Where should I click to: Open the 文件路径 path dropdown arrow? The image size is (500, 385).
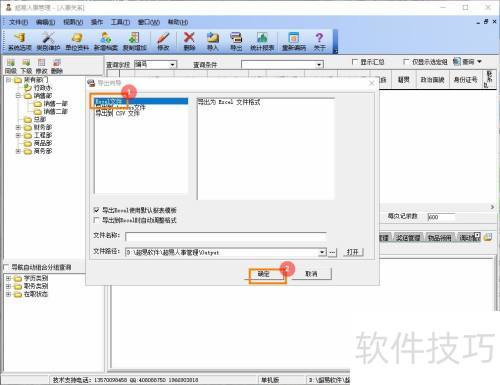click(322, 252)
